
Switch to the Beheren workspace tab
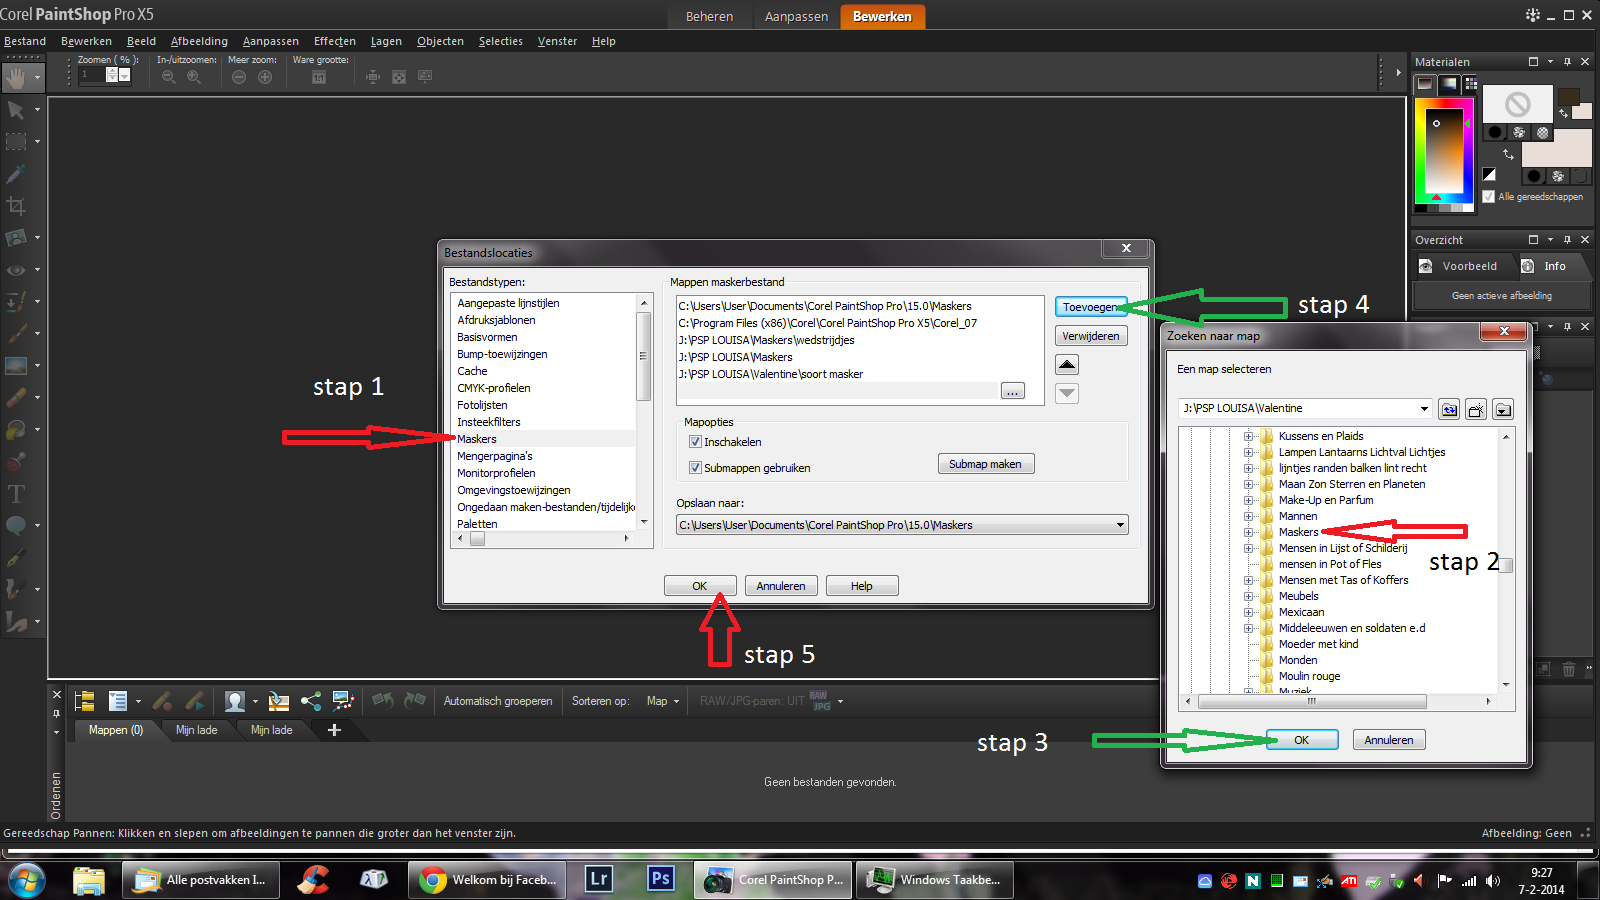709,16
